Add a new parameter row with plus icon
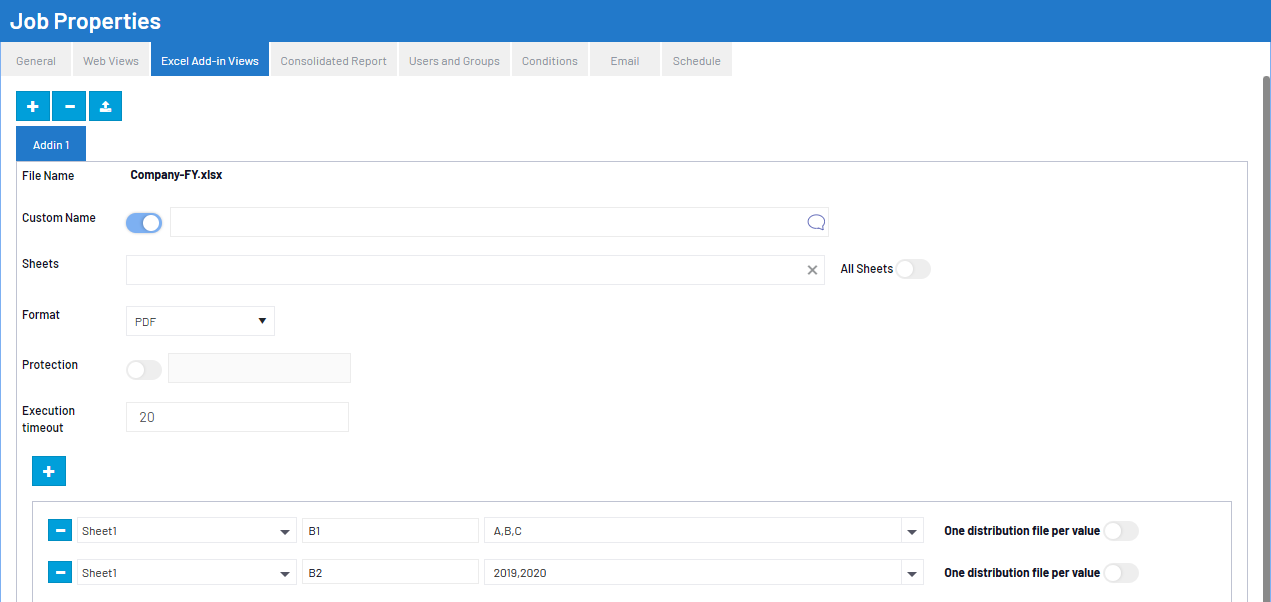This screenshot has height=602, width=1271. point(49,471)
